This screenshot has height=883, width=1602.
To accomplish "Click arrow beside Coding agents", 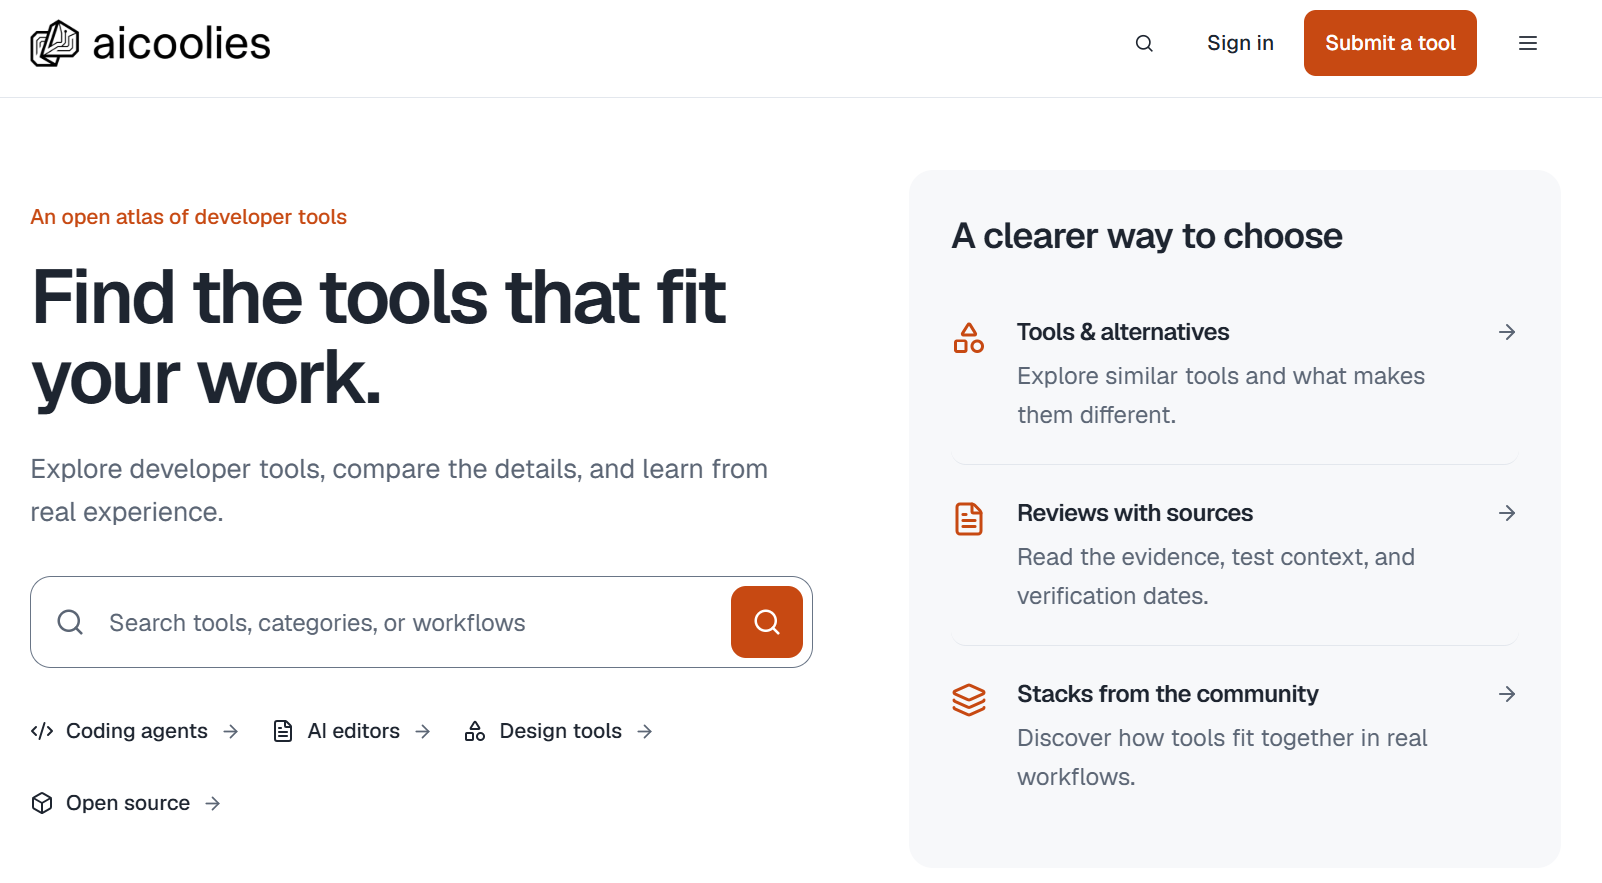I will click(x=231, y=731).
